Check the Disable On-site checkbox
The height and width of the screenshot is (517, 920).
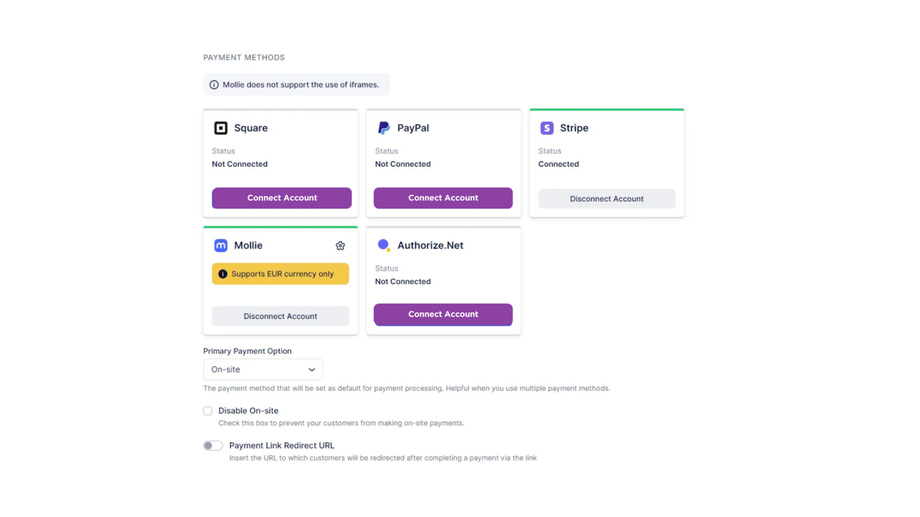pyautogui.click(x=208, y=411)
